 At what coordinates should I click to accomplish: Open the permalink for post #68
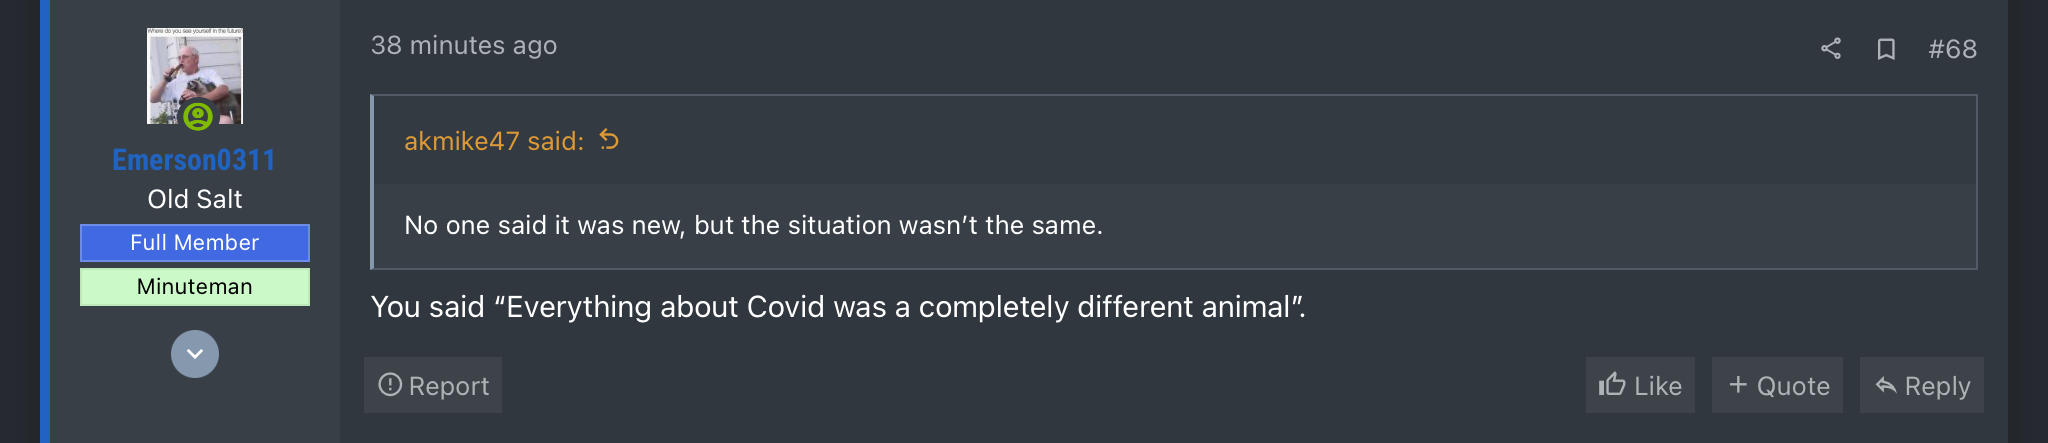1952,49
